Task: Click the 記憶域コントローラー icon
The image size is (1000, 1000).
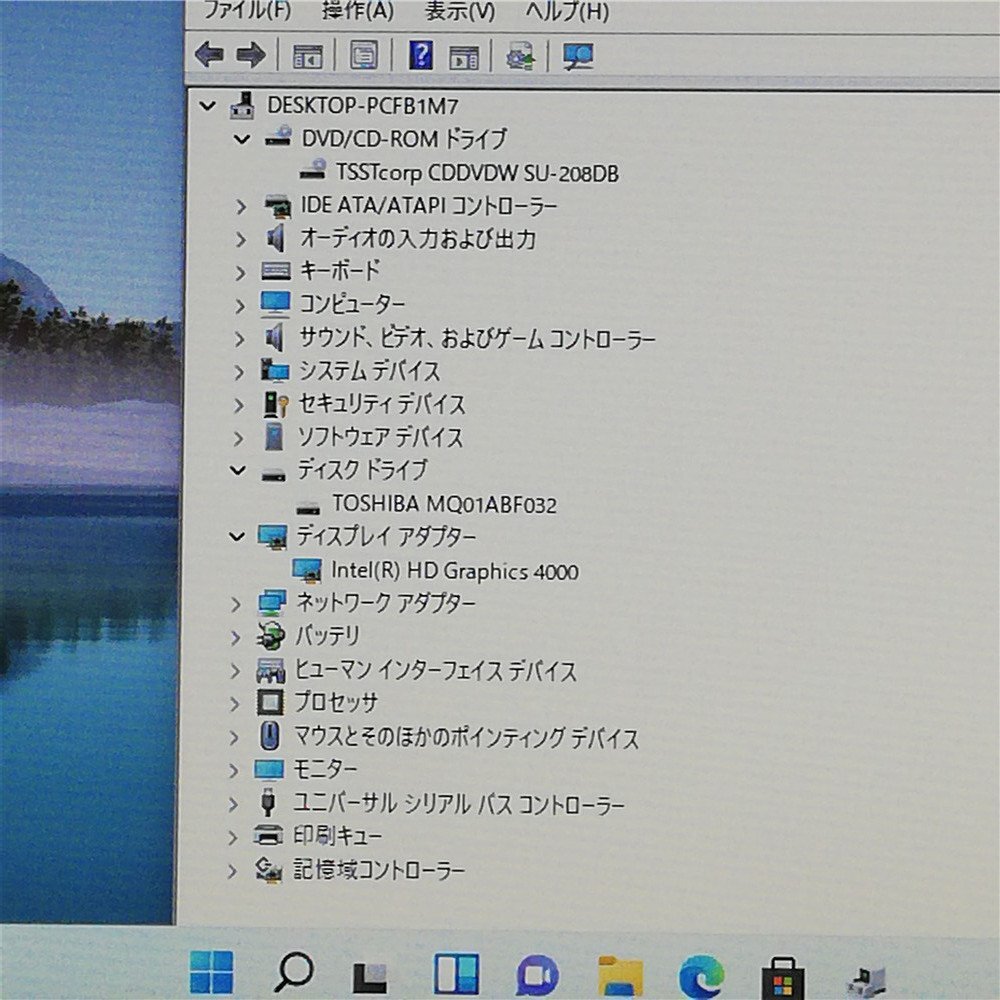Action: (x=268, y=869)
